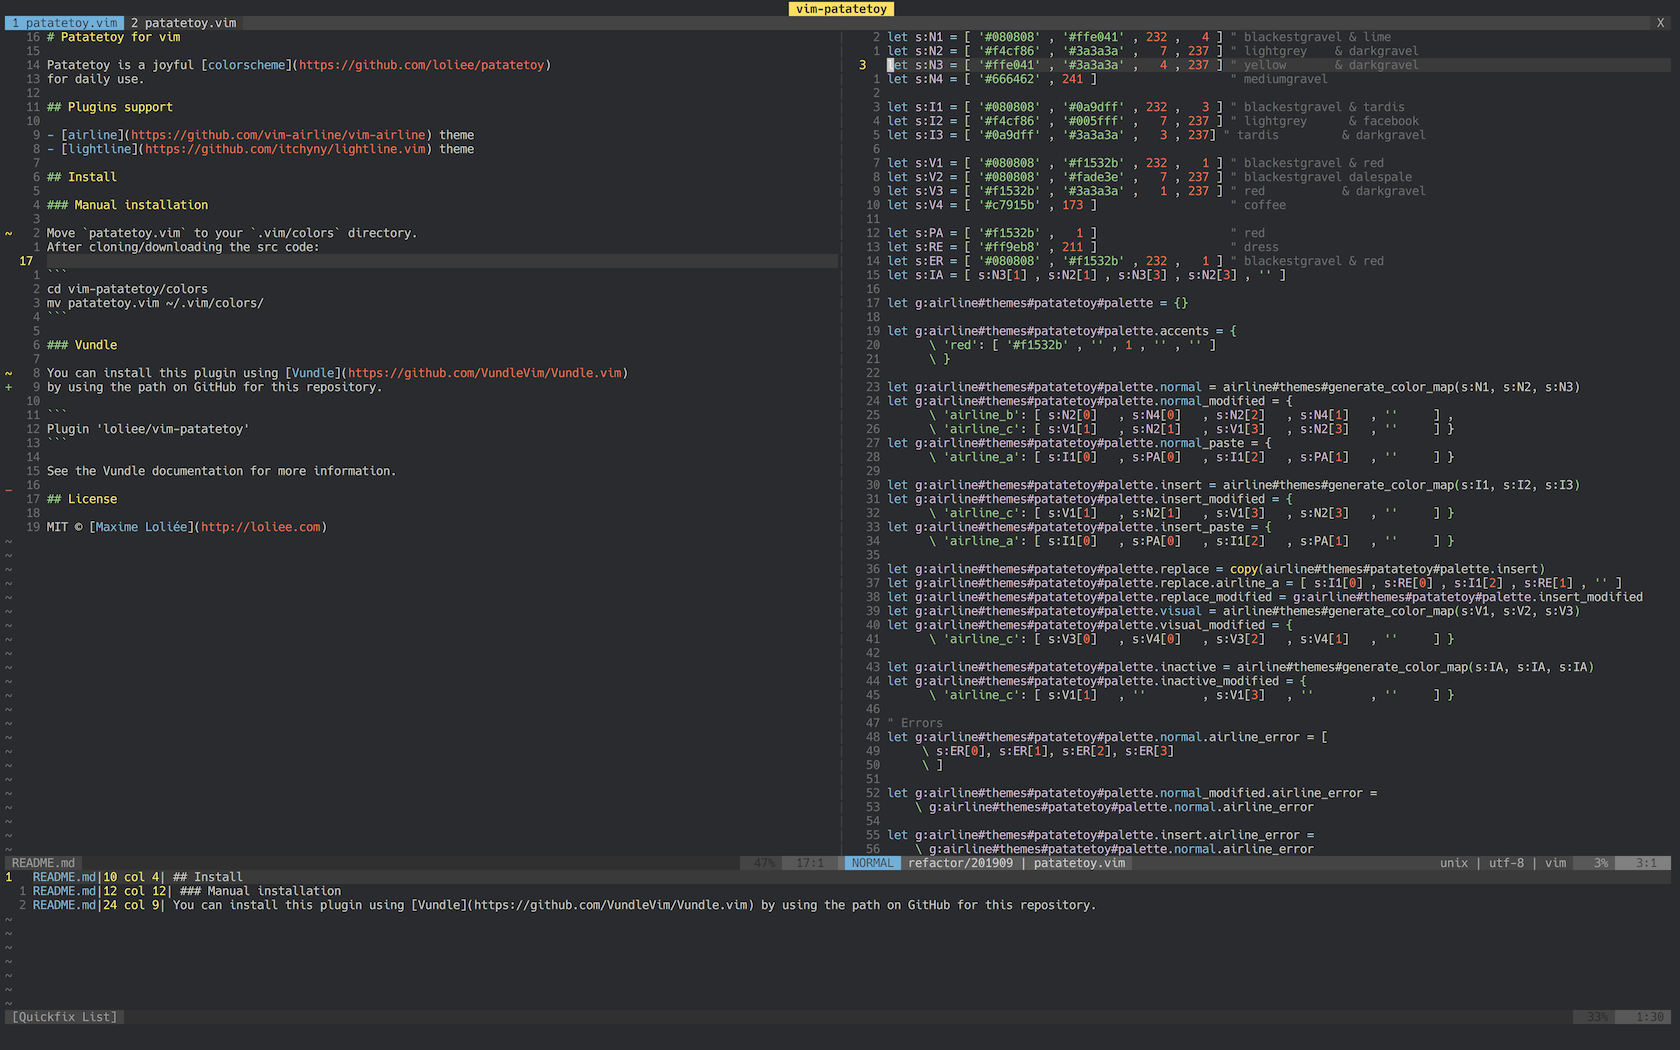The height and width of the screenshot is (1050, 1680).
Task: Click the lightline link label
Action: (x=100, y=149)
